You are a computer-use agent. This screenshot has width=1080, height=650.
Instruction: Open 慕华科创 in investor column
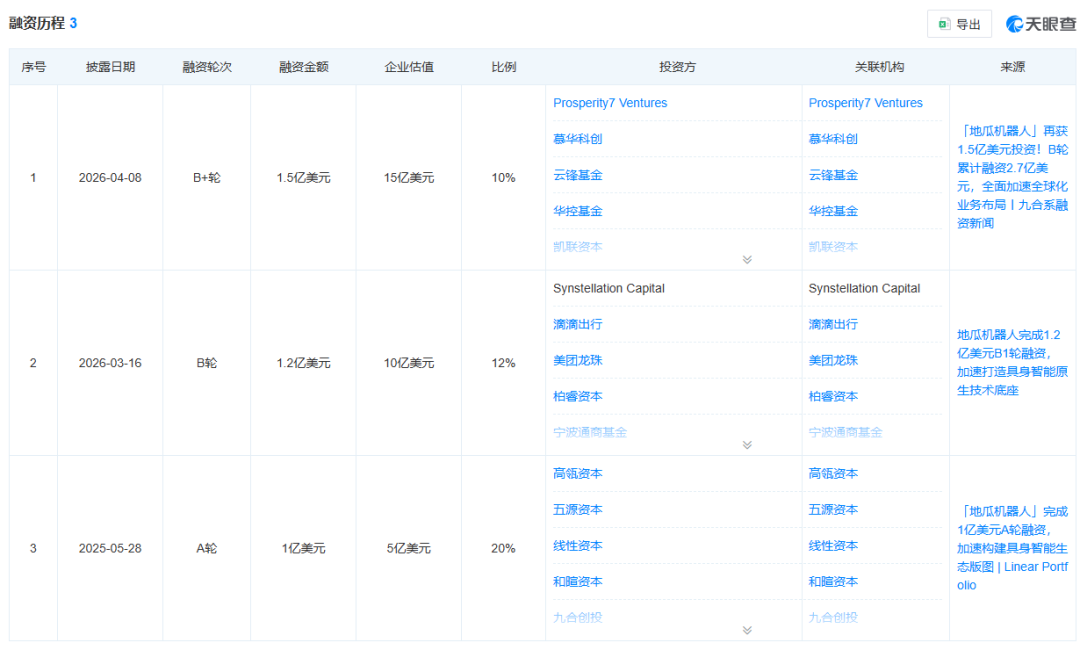[x=578, y=139]
